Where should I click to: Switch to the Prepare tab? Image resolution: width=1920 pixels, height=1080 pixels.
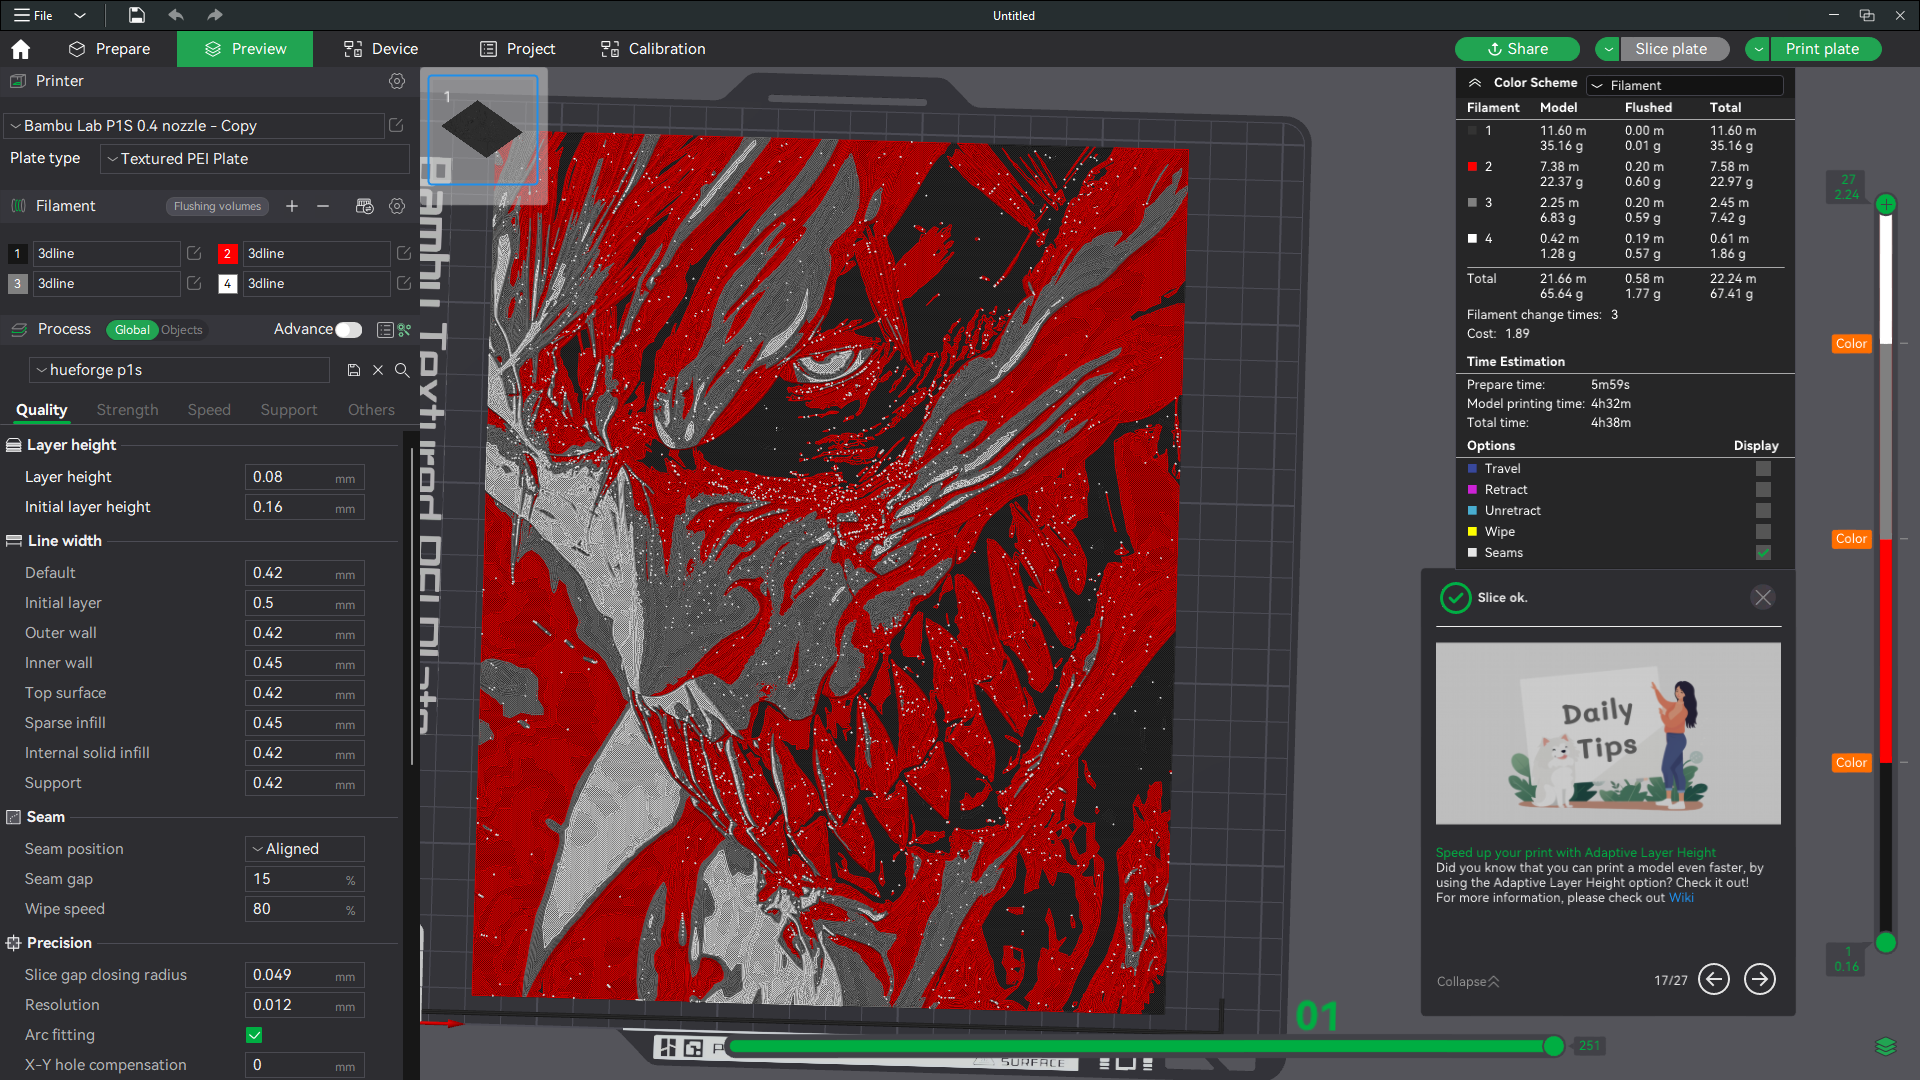pyautogui.click(x=110, y=49)
